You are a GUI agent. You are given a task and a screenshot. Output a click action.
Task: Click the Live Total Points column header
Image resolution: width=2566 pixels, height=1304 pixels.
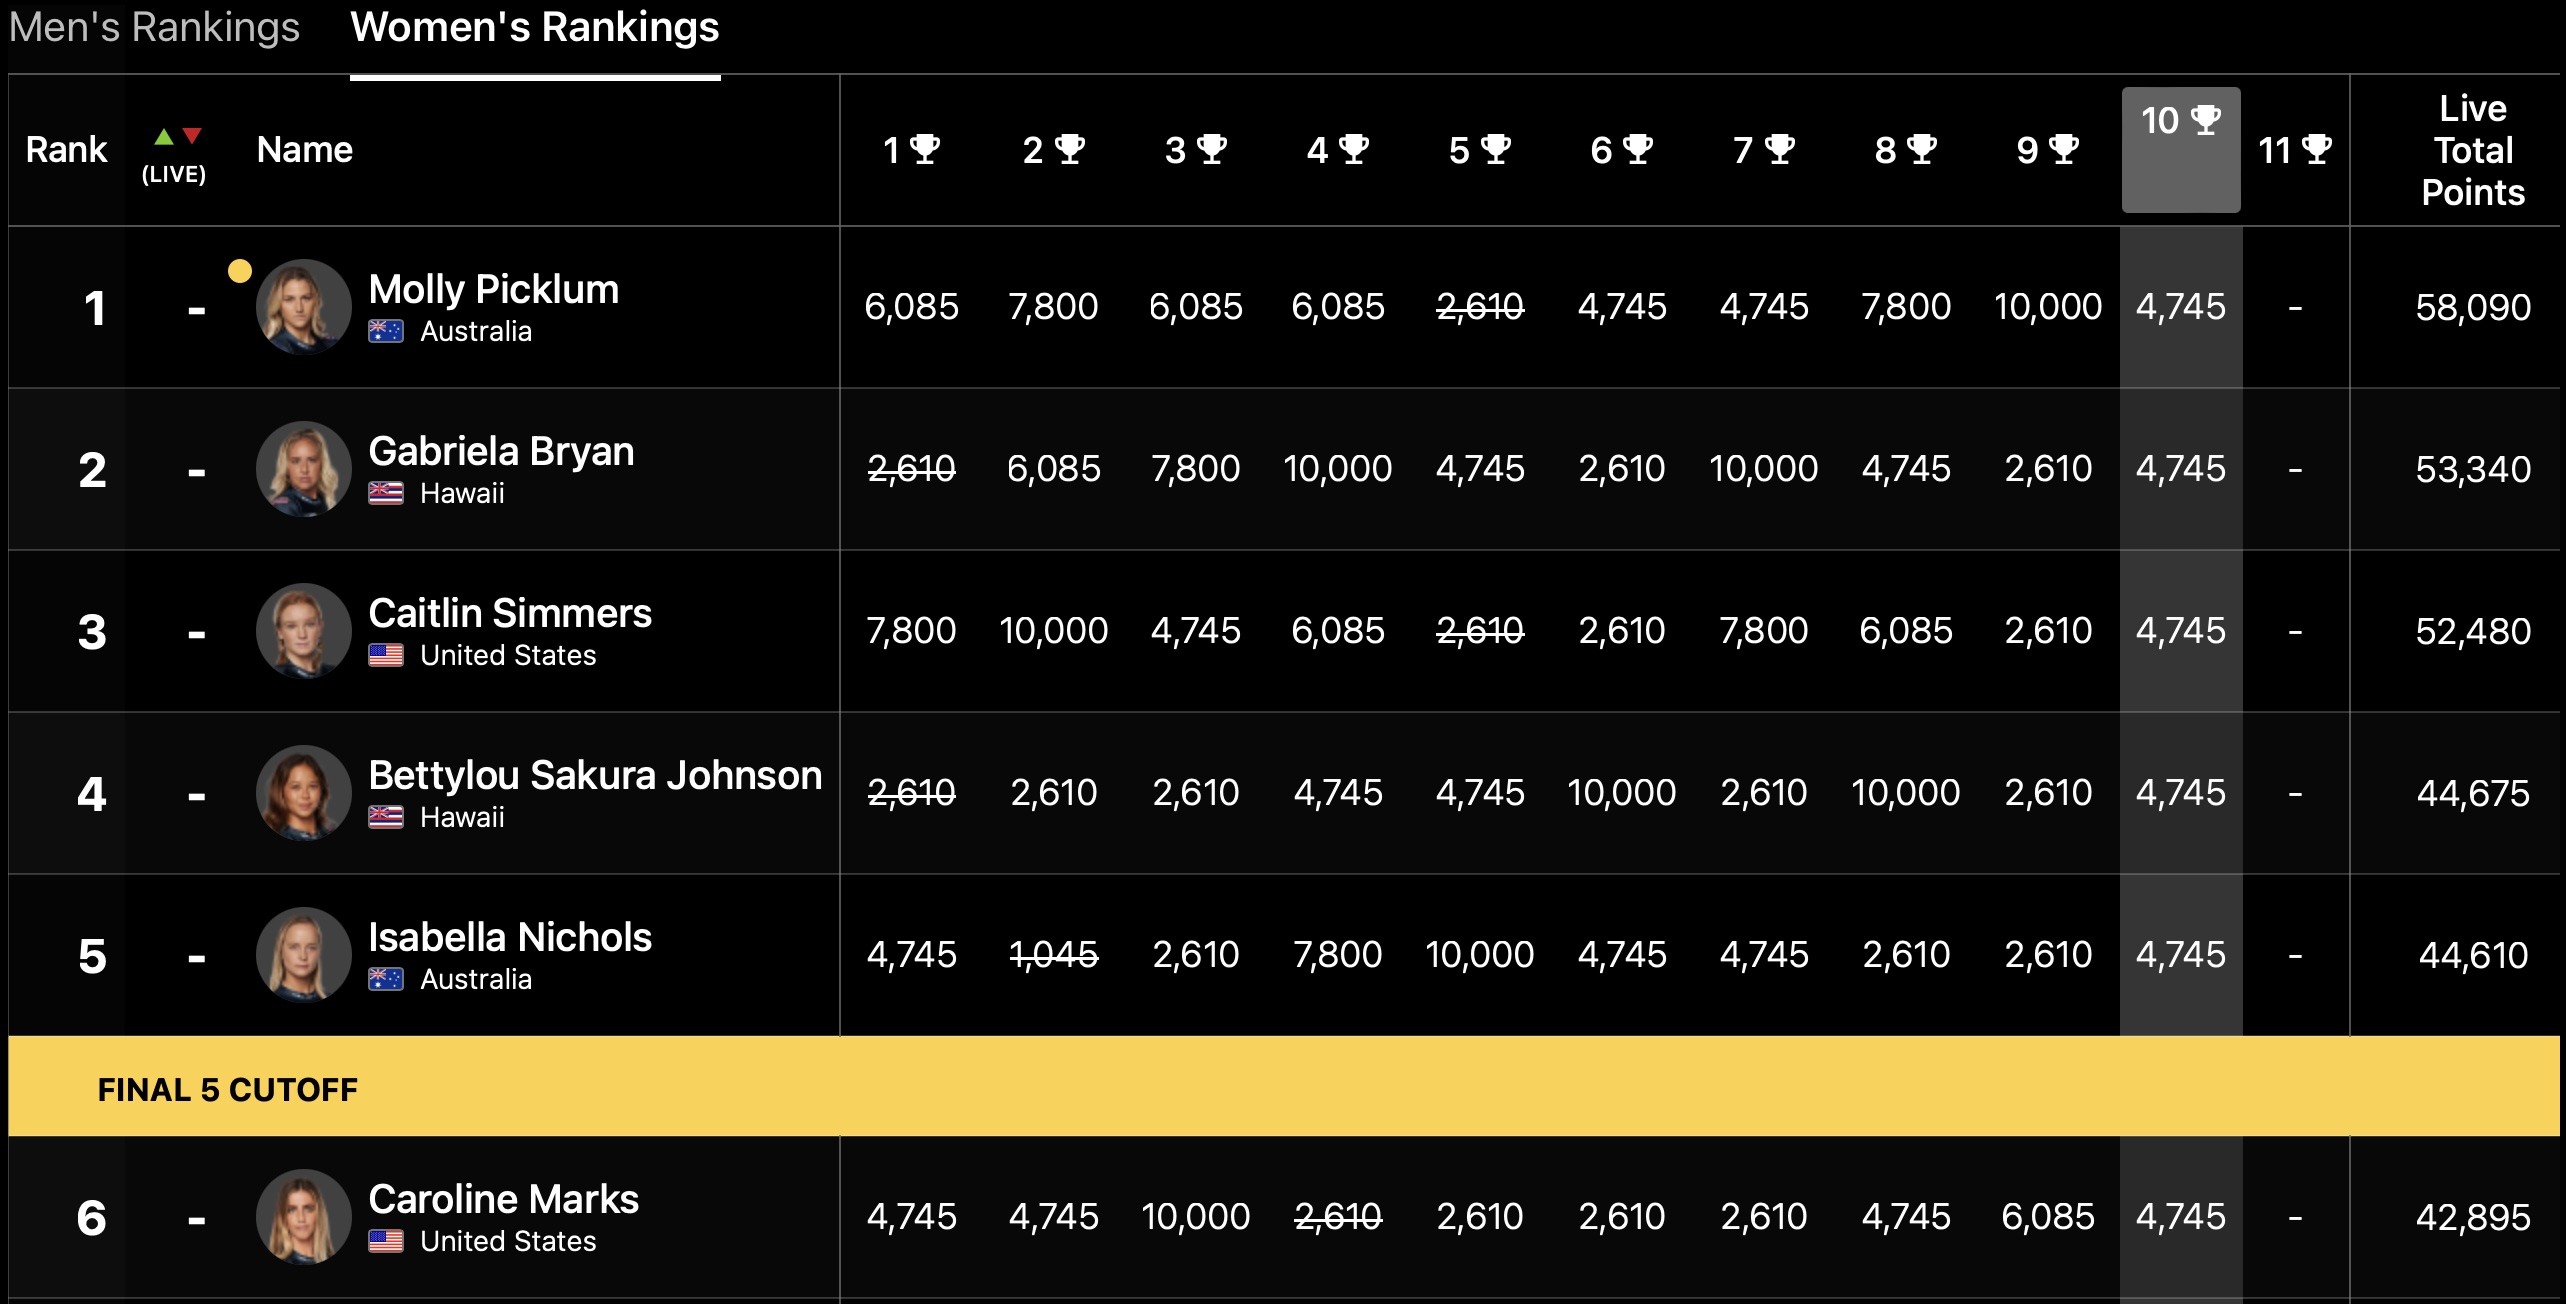[2472, 150]
